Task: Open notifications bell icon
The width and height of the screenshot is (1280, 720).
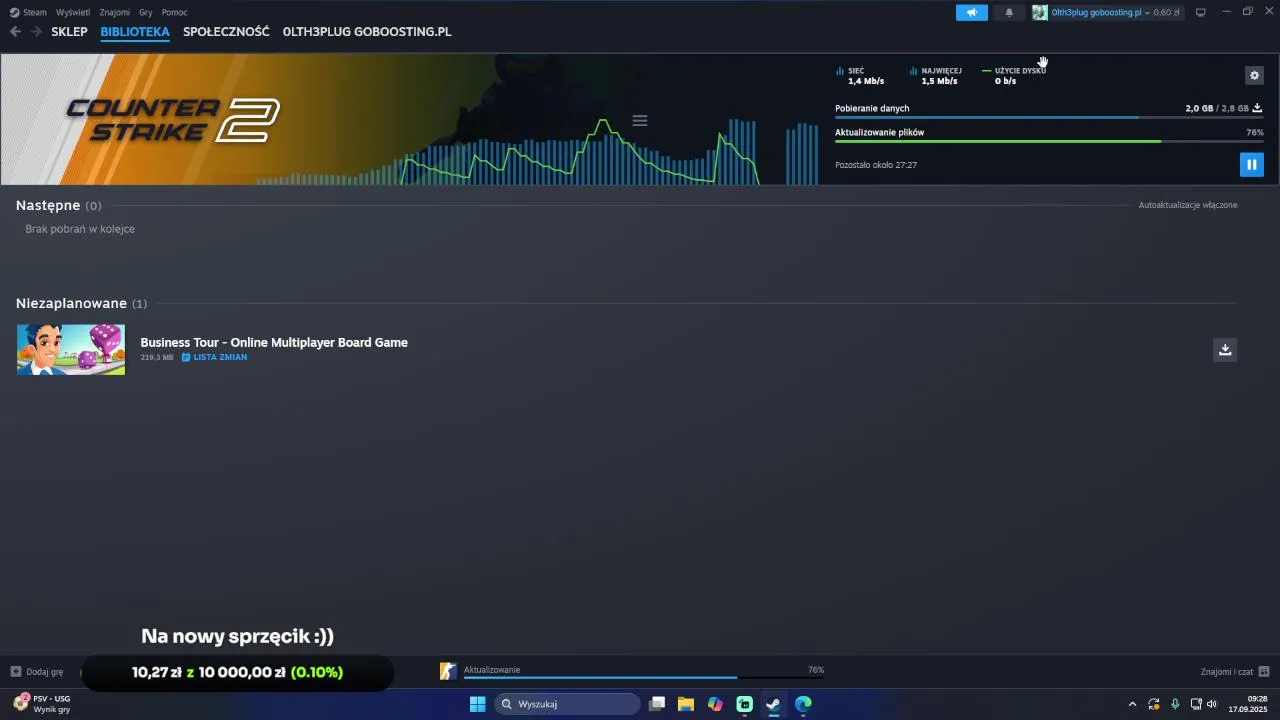Action: [1009, 12]
